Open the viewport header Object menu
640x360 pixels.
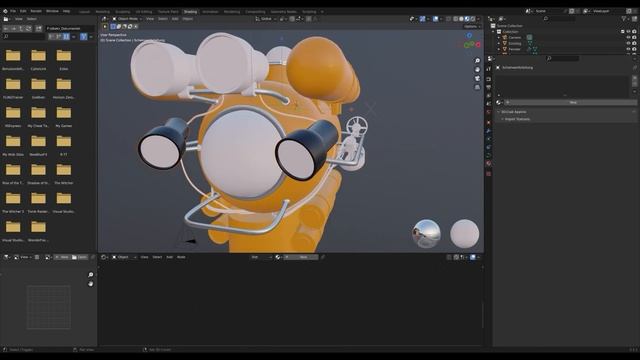[x=188, y=19]
